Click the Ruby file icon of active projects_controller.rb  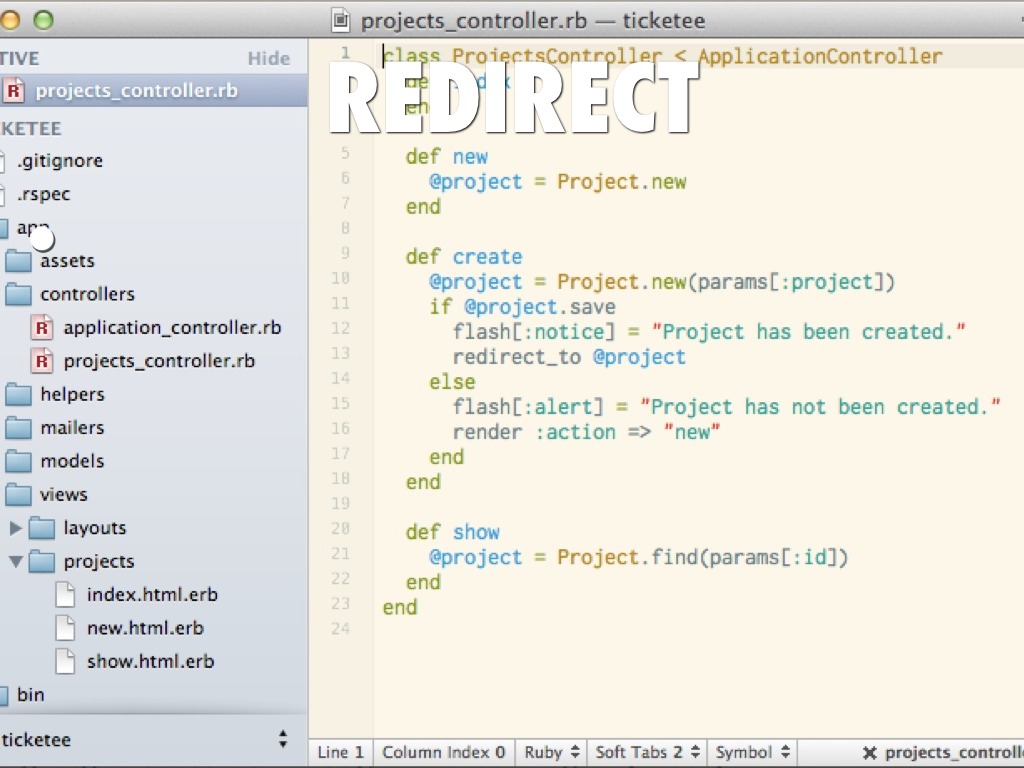tap(14, 91)
